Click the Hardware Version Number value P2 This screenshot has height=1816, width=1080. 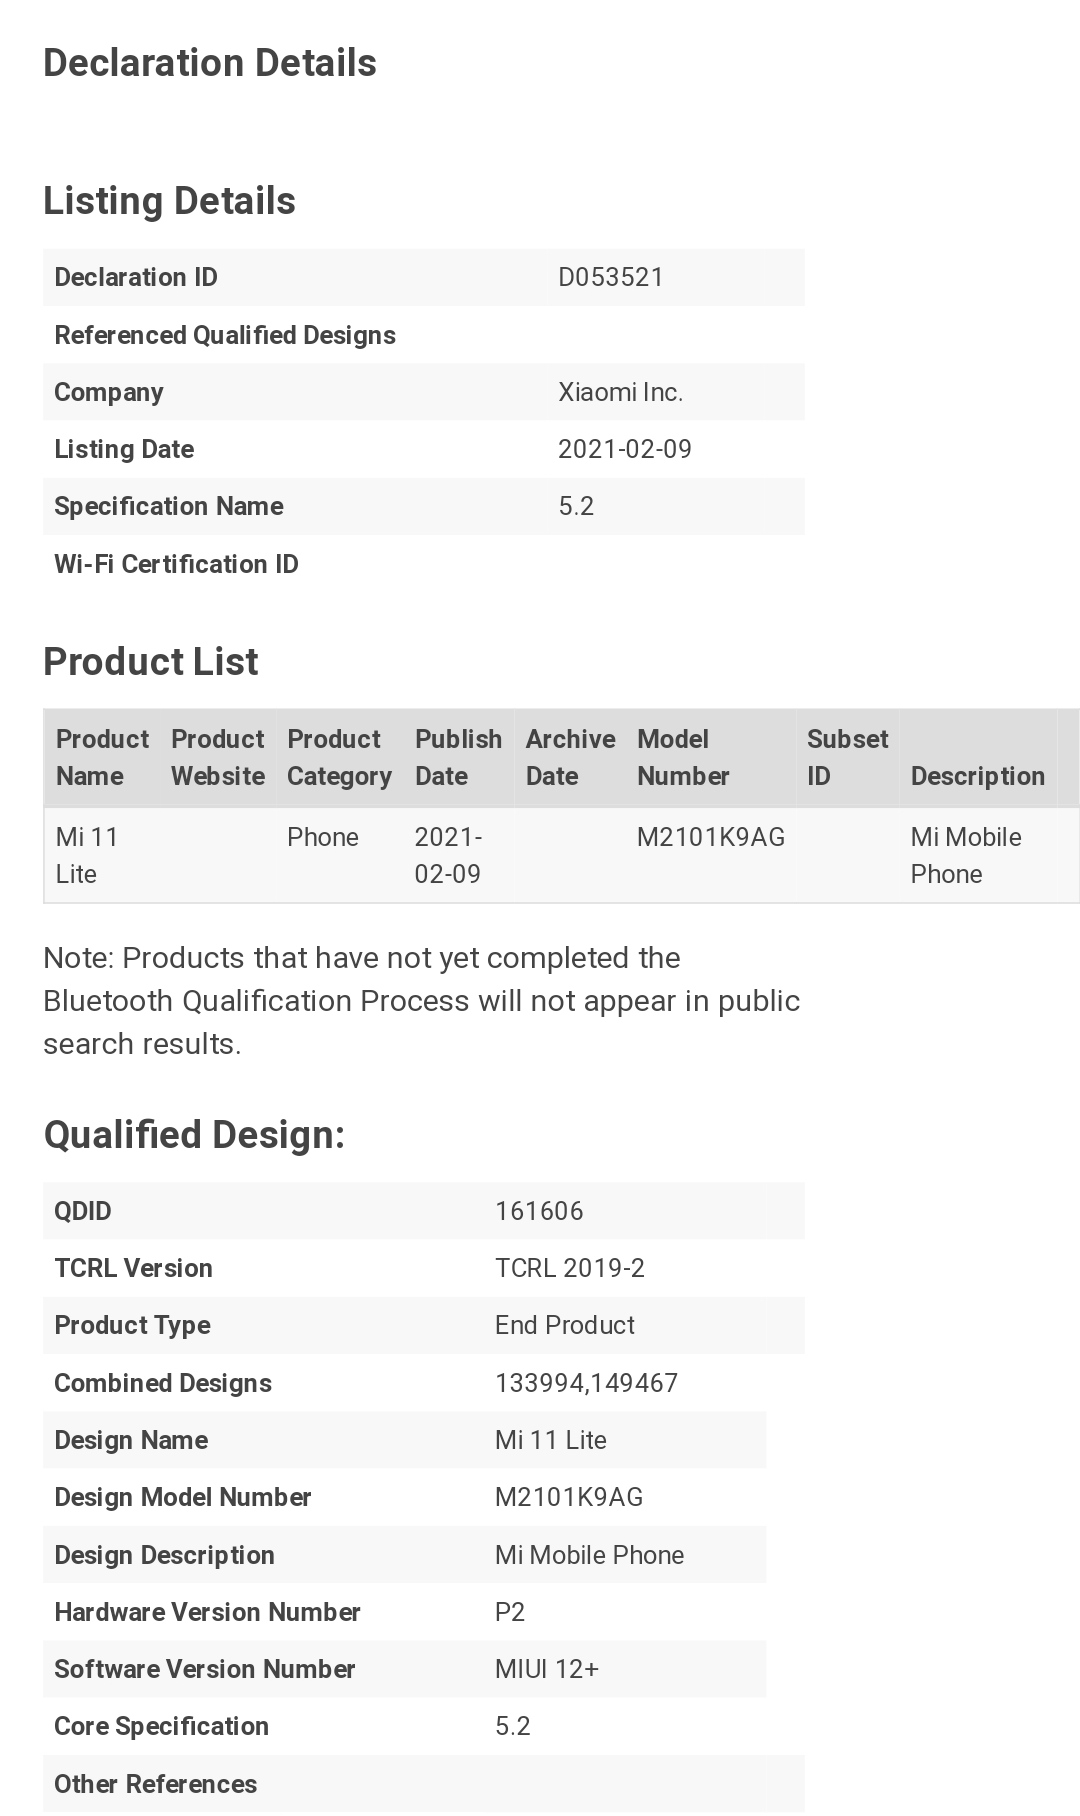click(510, 1612)
